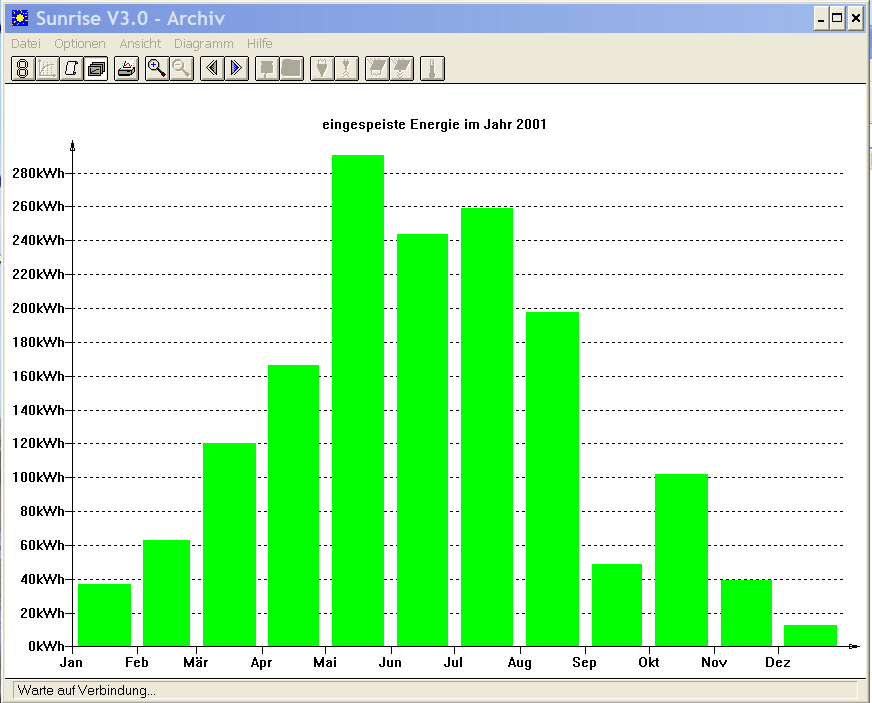
Task: Open the Diagramm menu
Action: [204, 43]
